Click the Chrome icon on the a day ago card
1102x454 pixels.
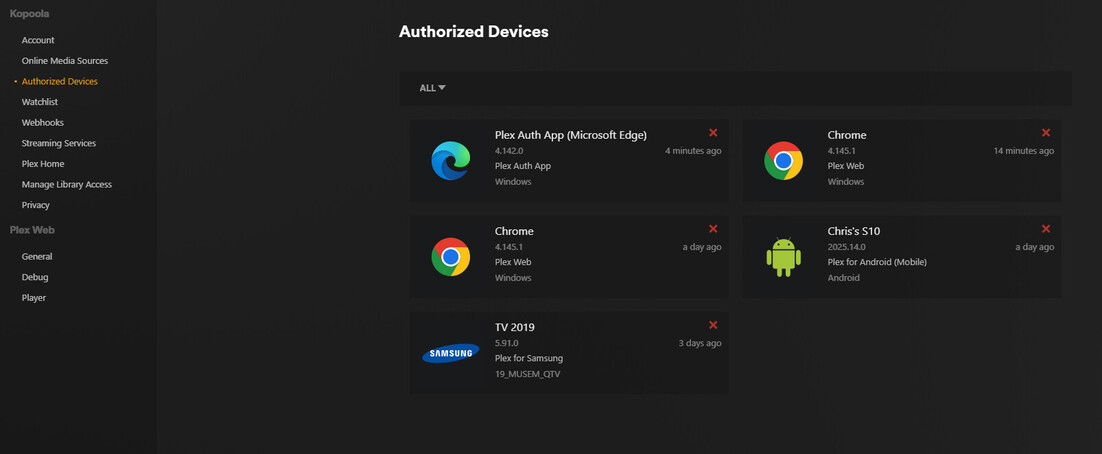pyautogui.click(x=450, y=257)
